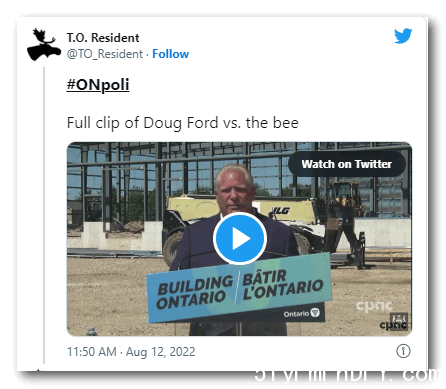Open the moose profile avatar

44,45
